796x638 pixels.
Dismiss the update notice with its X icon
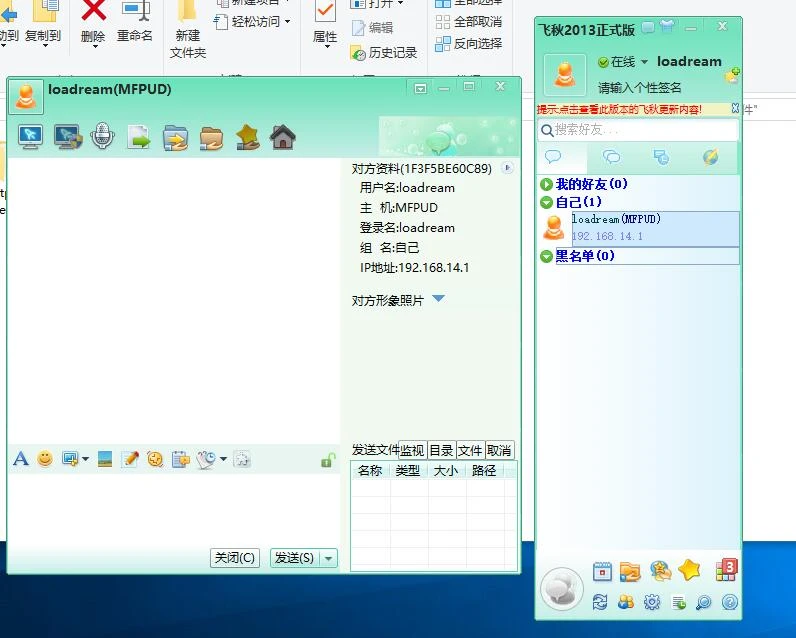(x=735, y=108)
